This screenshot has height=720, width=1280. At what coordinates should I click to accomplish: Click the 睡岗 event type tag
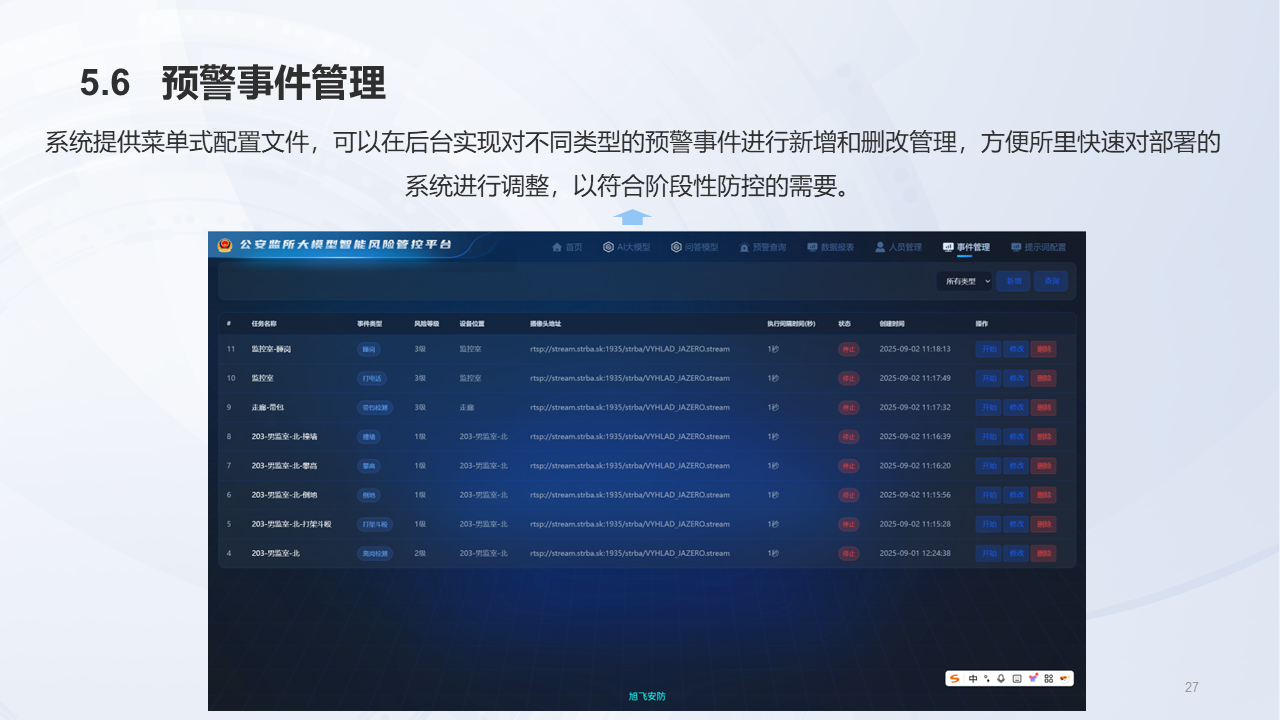coord(369,349)
